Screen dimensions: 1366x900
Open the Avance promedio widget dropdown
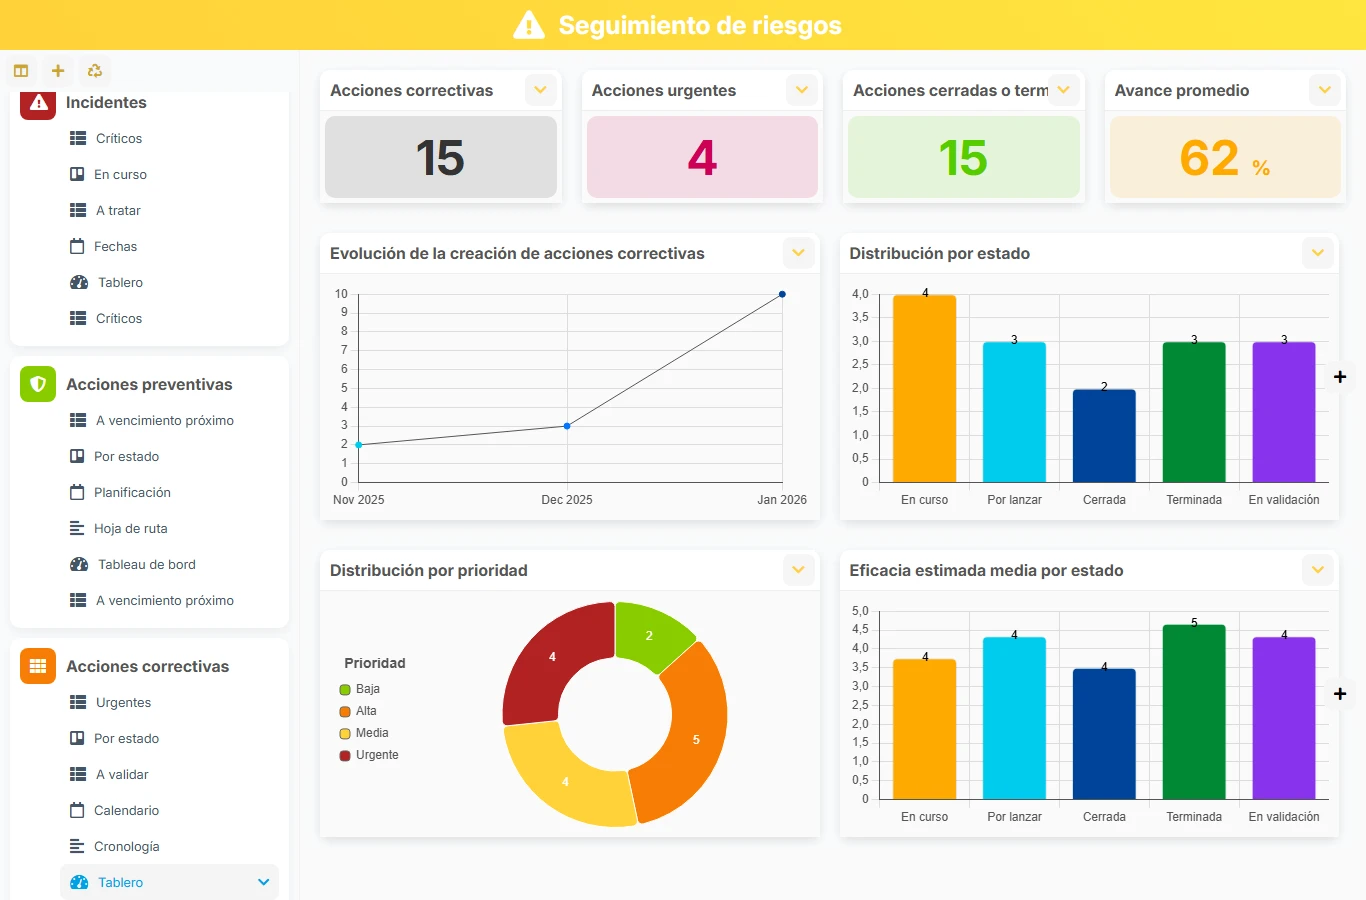point(1324,90)
